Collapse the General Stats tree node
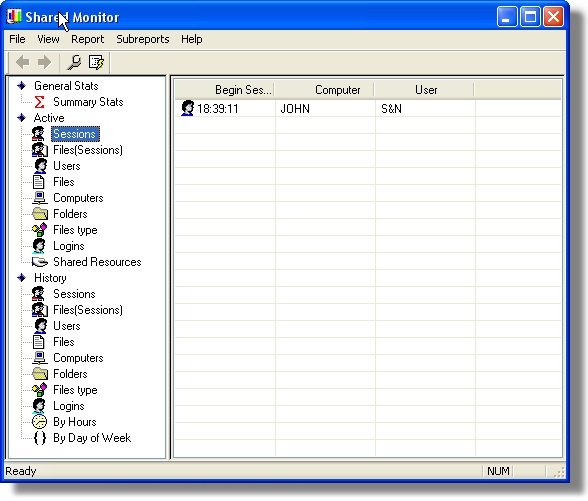This screenshot has width=588, height=501. [x=22, y=86]
